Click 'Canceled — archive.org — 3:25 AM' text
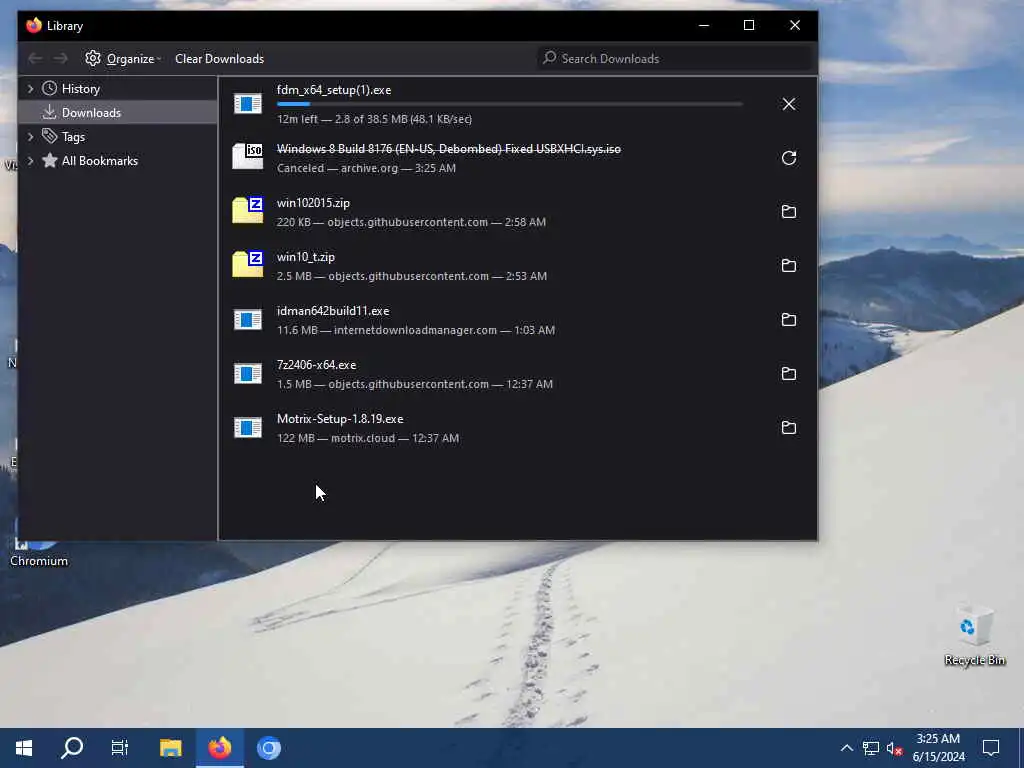This screenshot has height=768, width=1024. (x=366, y=168)
